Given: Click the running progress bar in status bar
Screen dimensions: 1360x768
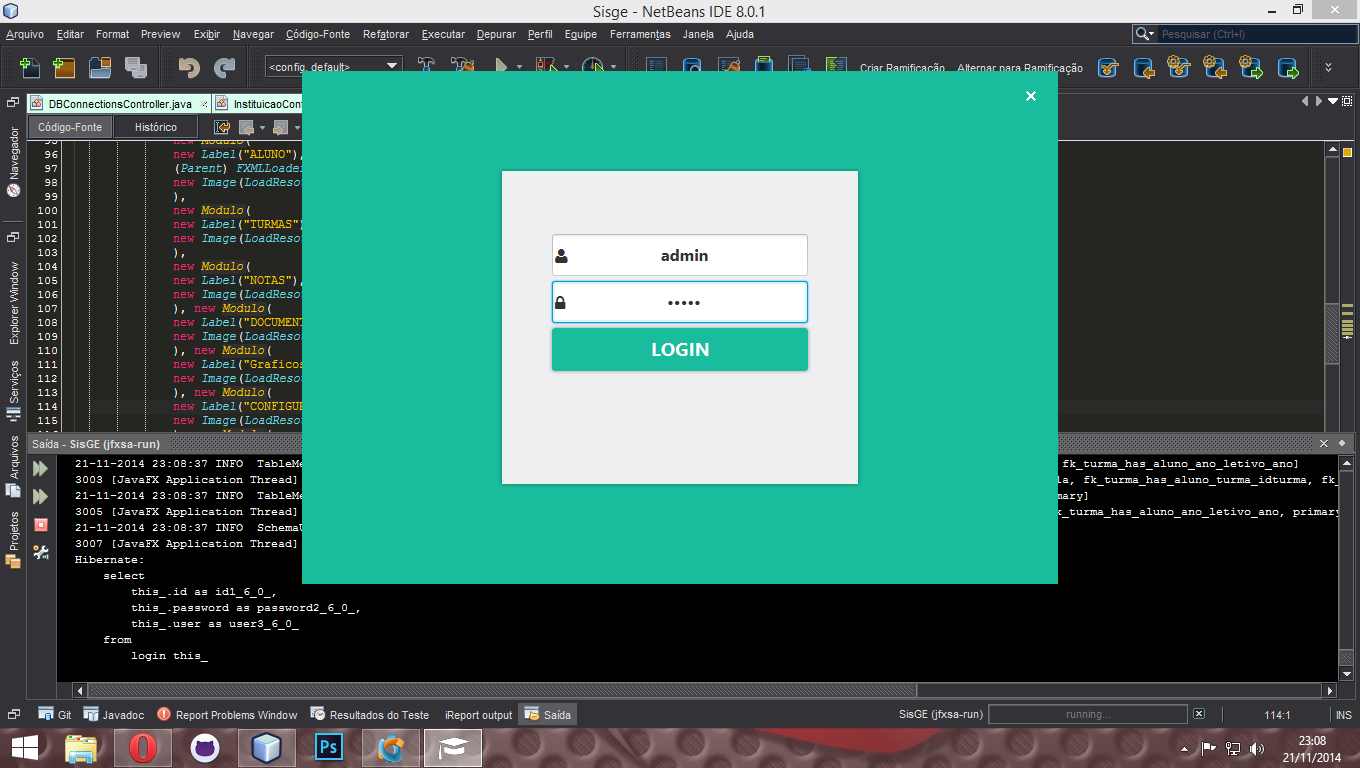Looking at the screenshot, I should coord(1088,714).
